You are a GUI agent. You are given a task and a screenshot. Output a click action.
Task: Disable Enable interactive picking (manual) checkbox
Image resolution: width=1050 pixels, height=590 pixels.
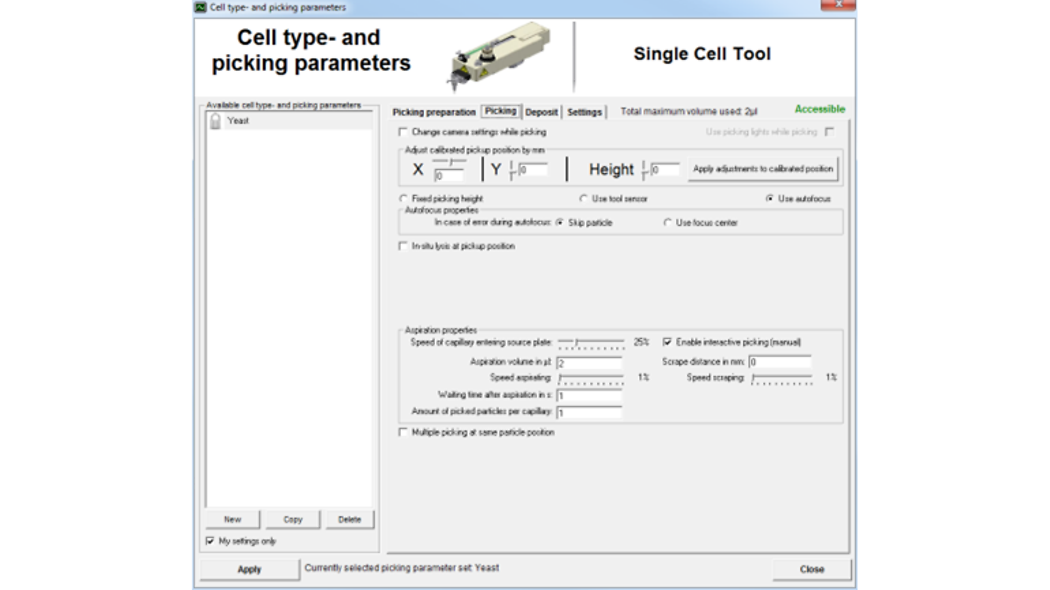click(667, 342)
